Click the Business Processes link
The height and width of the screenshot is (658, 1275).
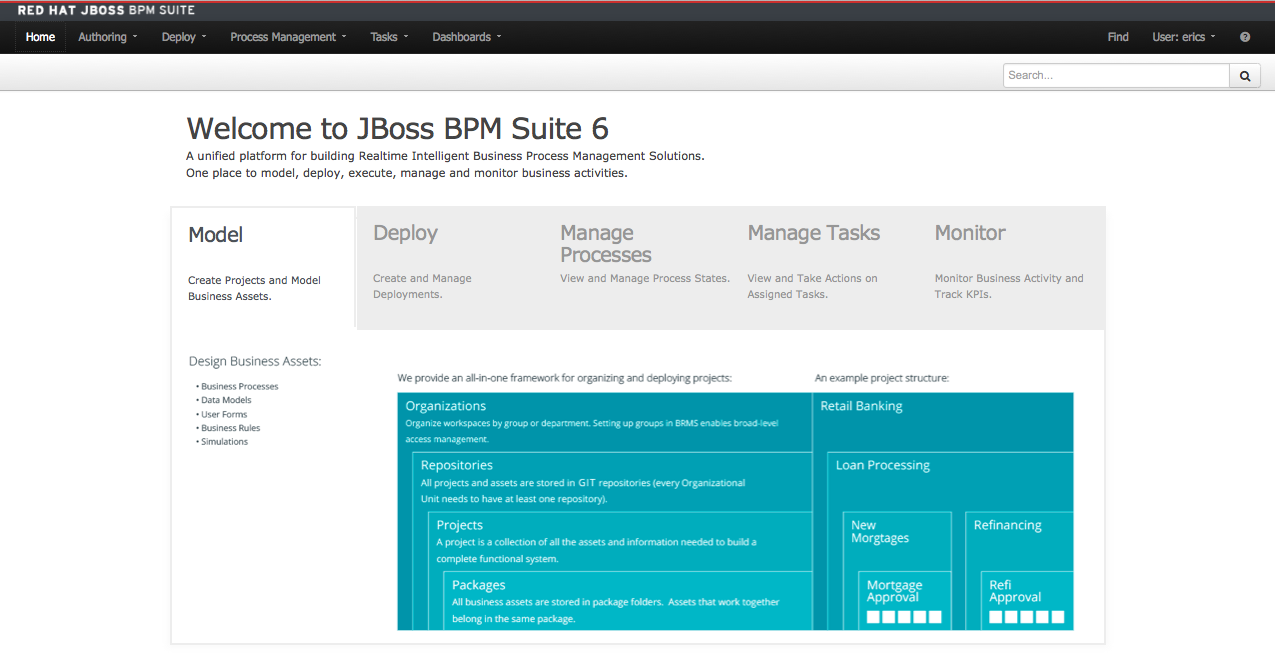coord(240,386)
